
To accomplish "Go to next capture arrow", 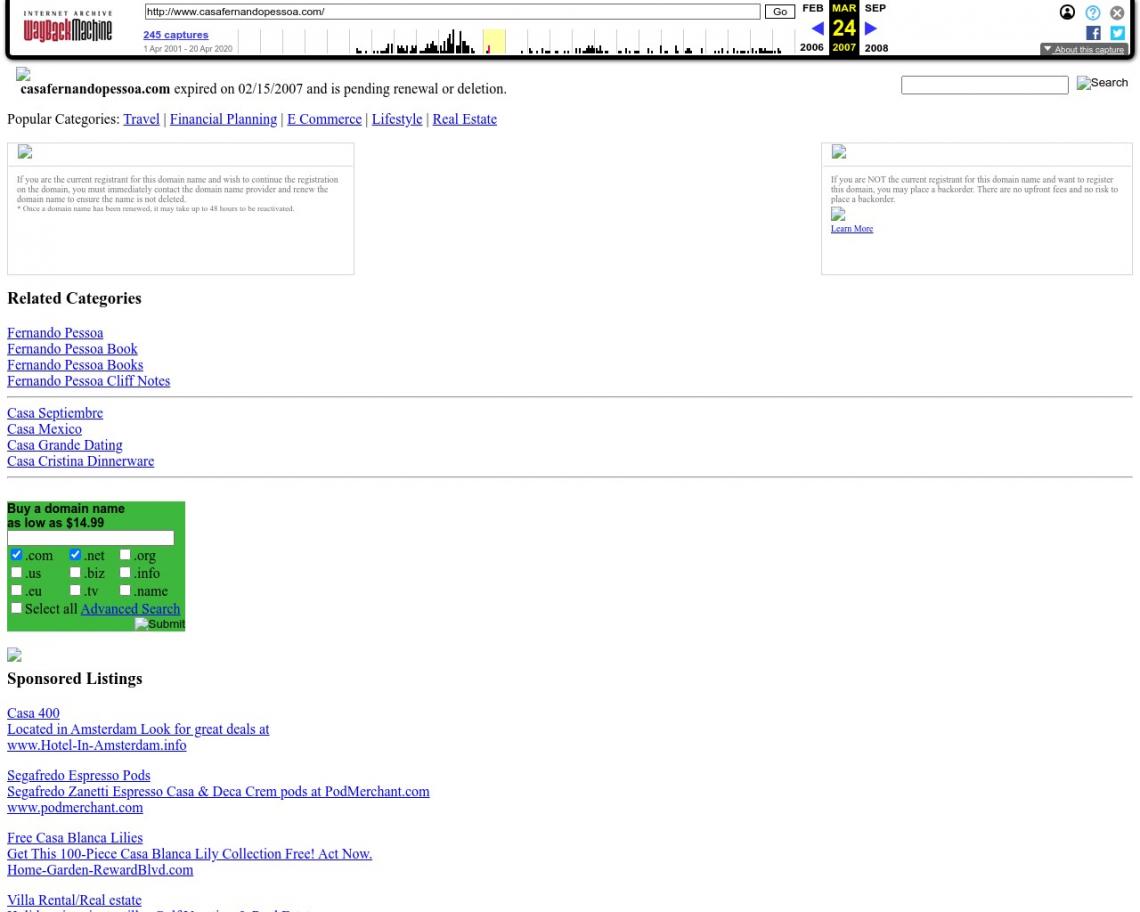I will click(x=870, y=28).
